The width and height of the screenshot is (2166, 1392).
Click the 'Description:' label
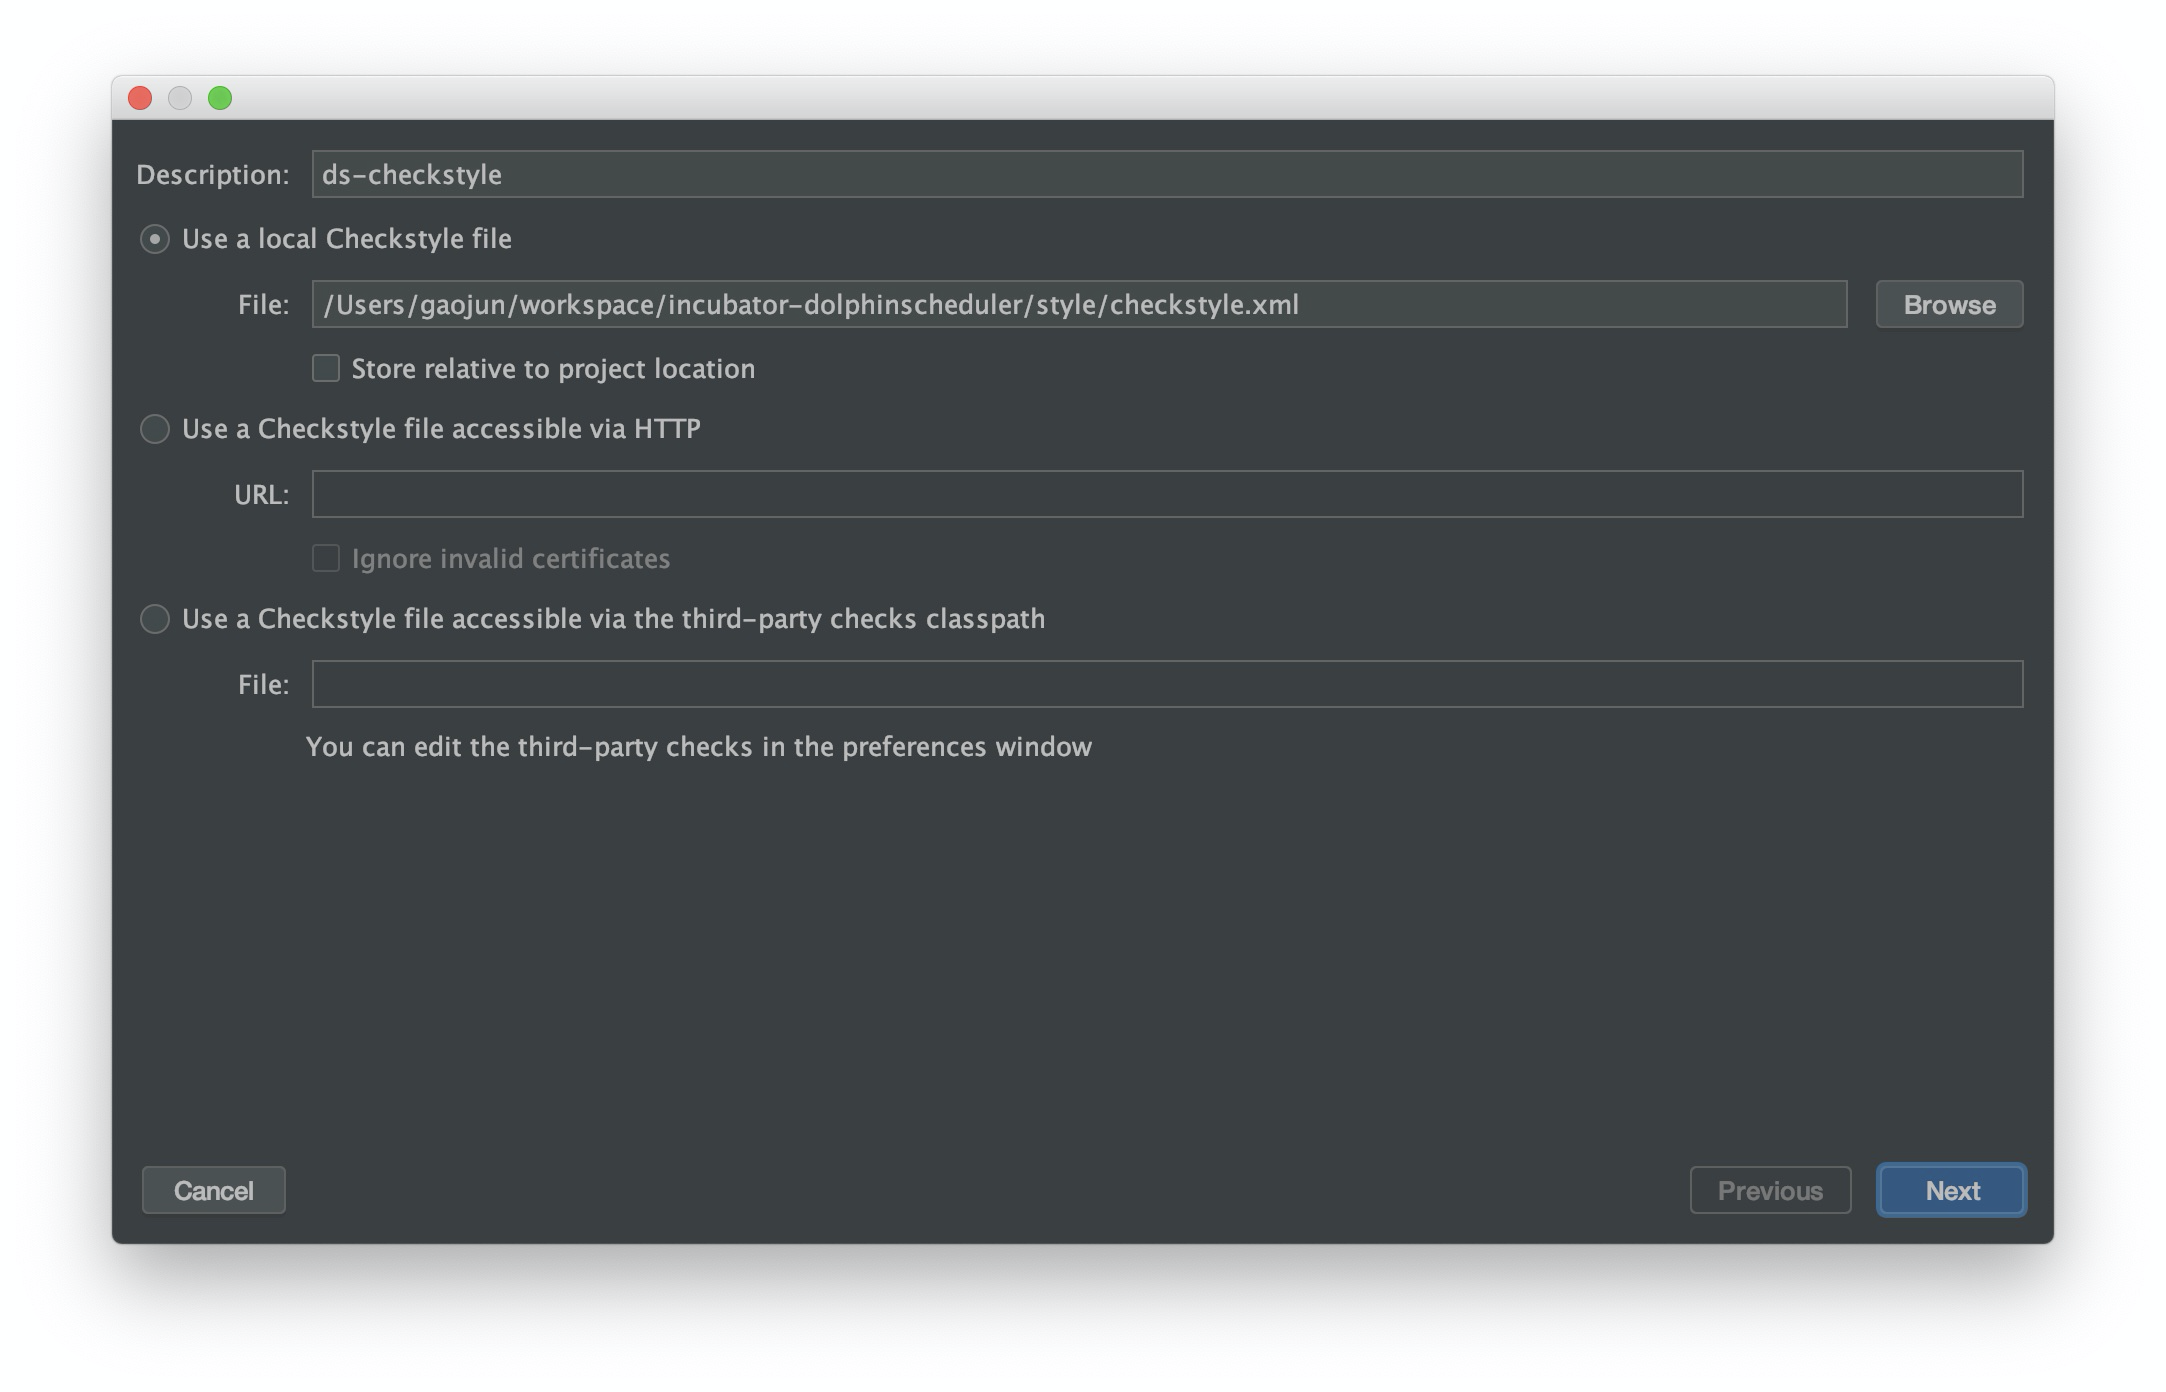(x=212, y=175)
